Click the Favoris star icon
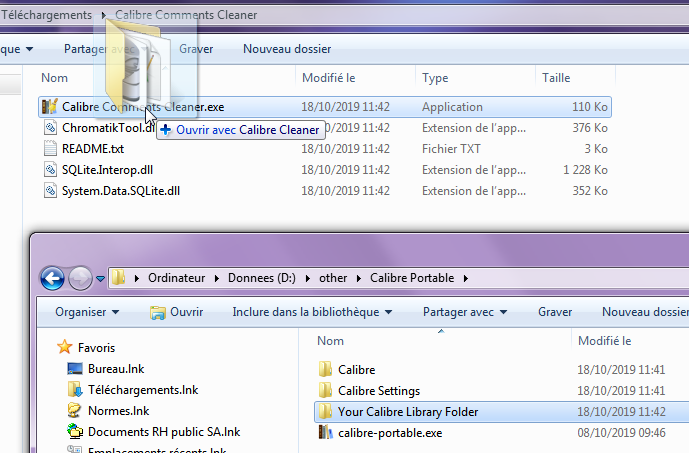The height and width of the screenshot is (453, 689). (65, 347)
